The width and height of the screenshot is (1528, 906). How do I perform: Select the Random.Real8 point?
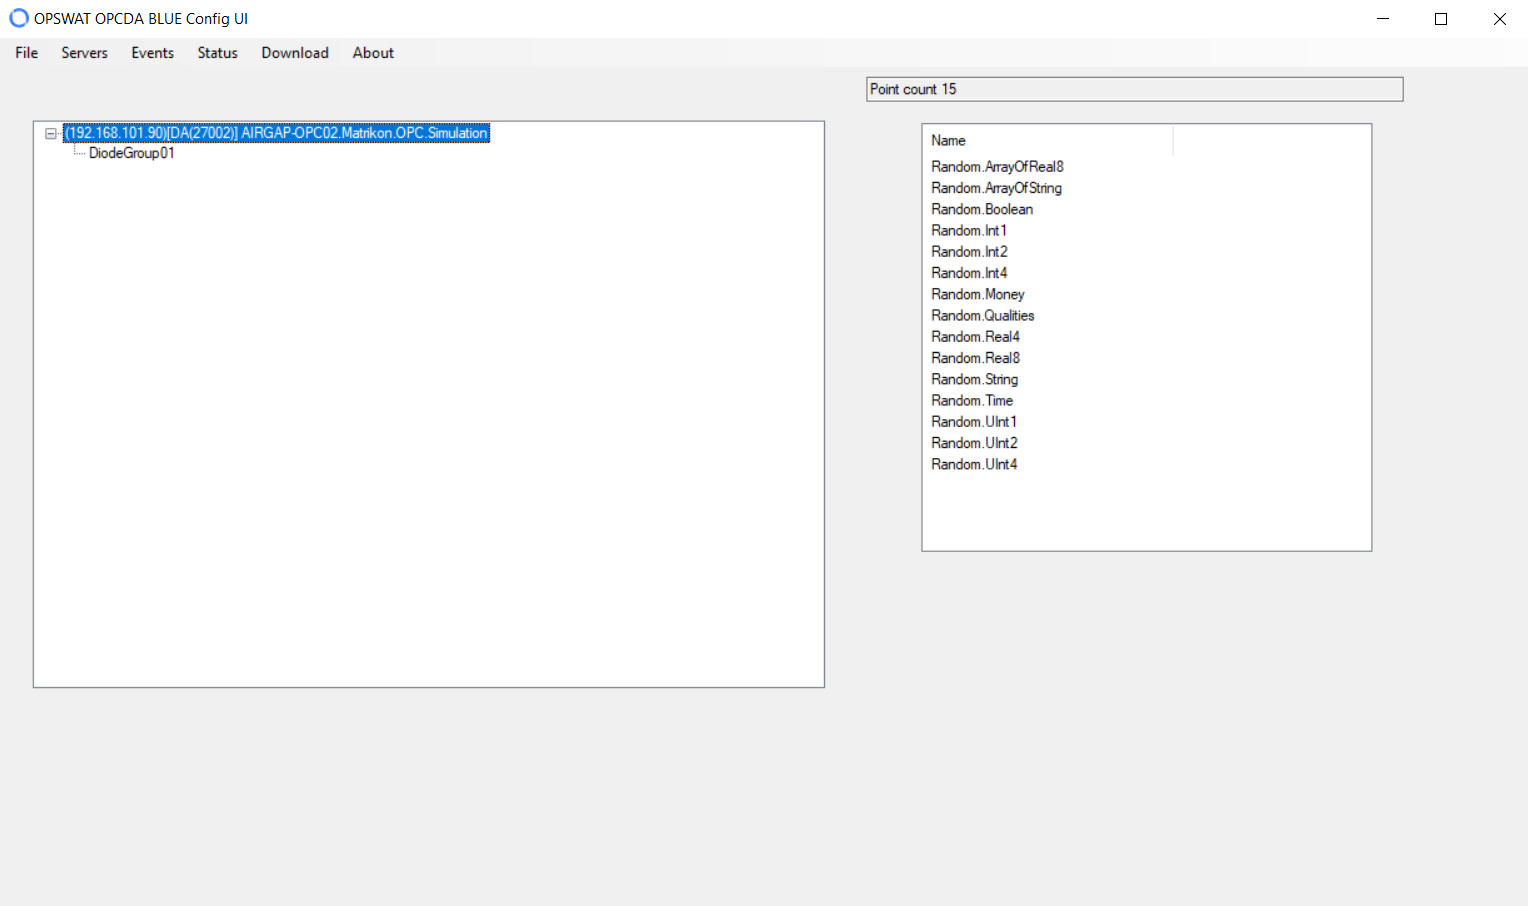975,358
